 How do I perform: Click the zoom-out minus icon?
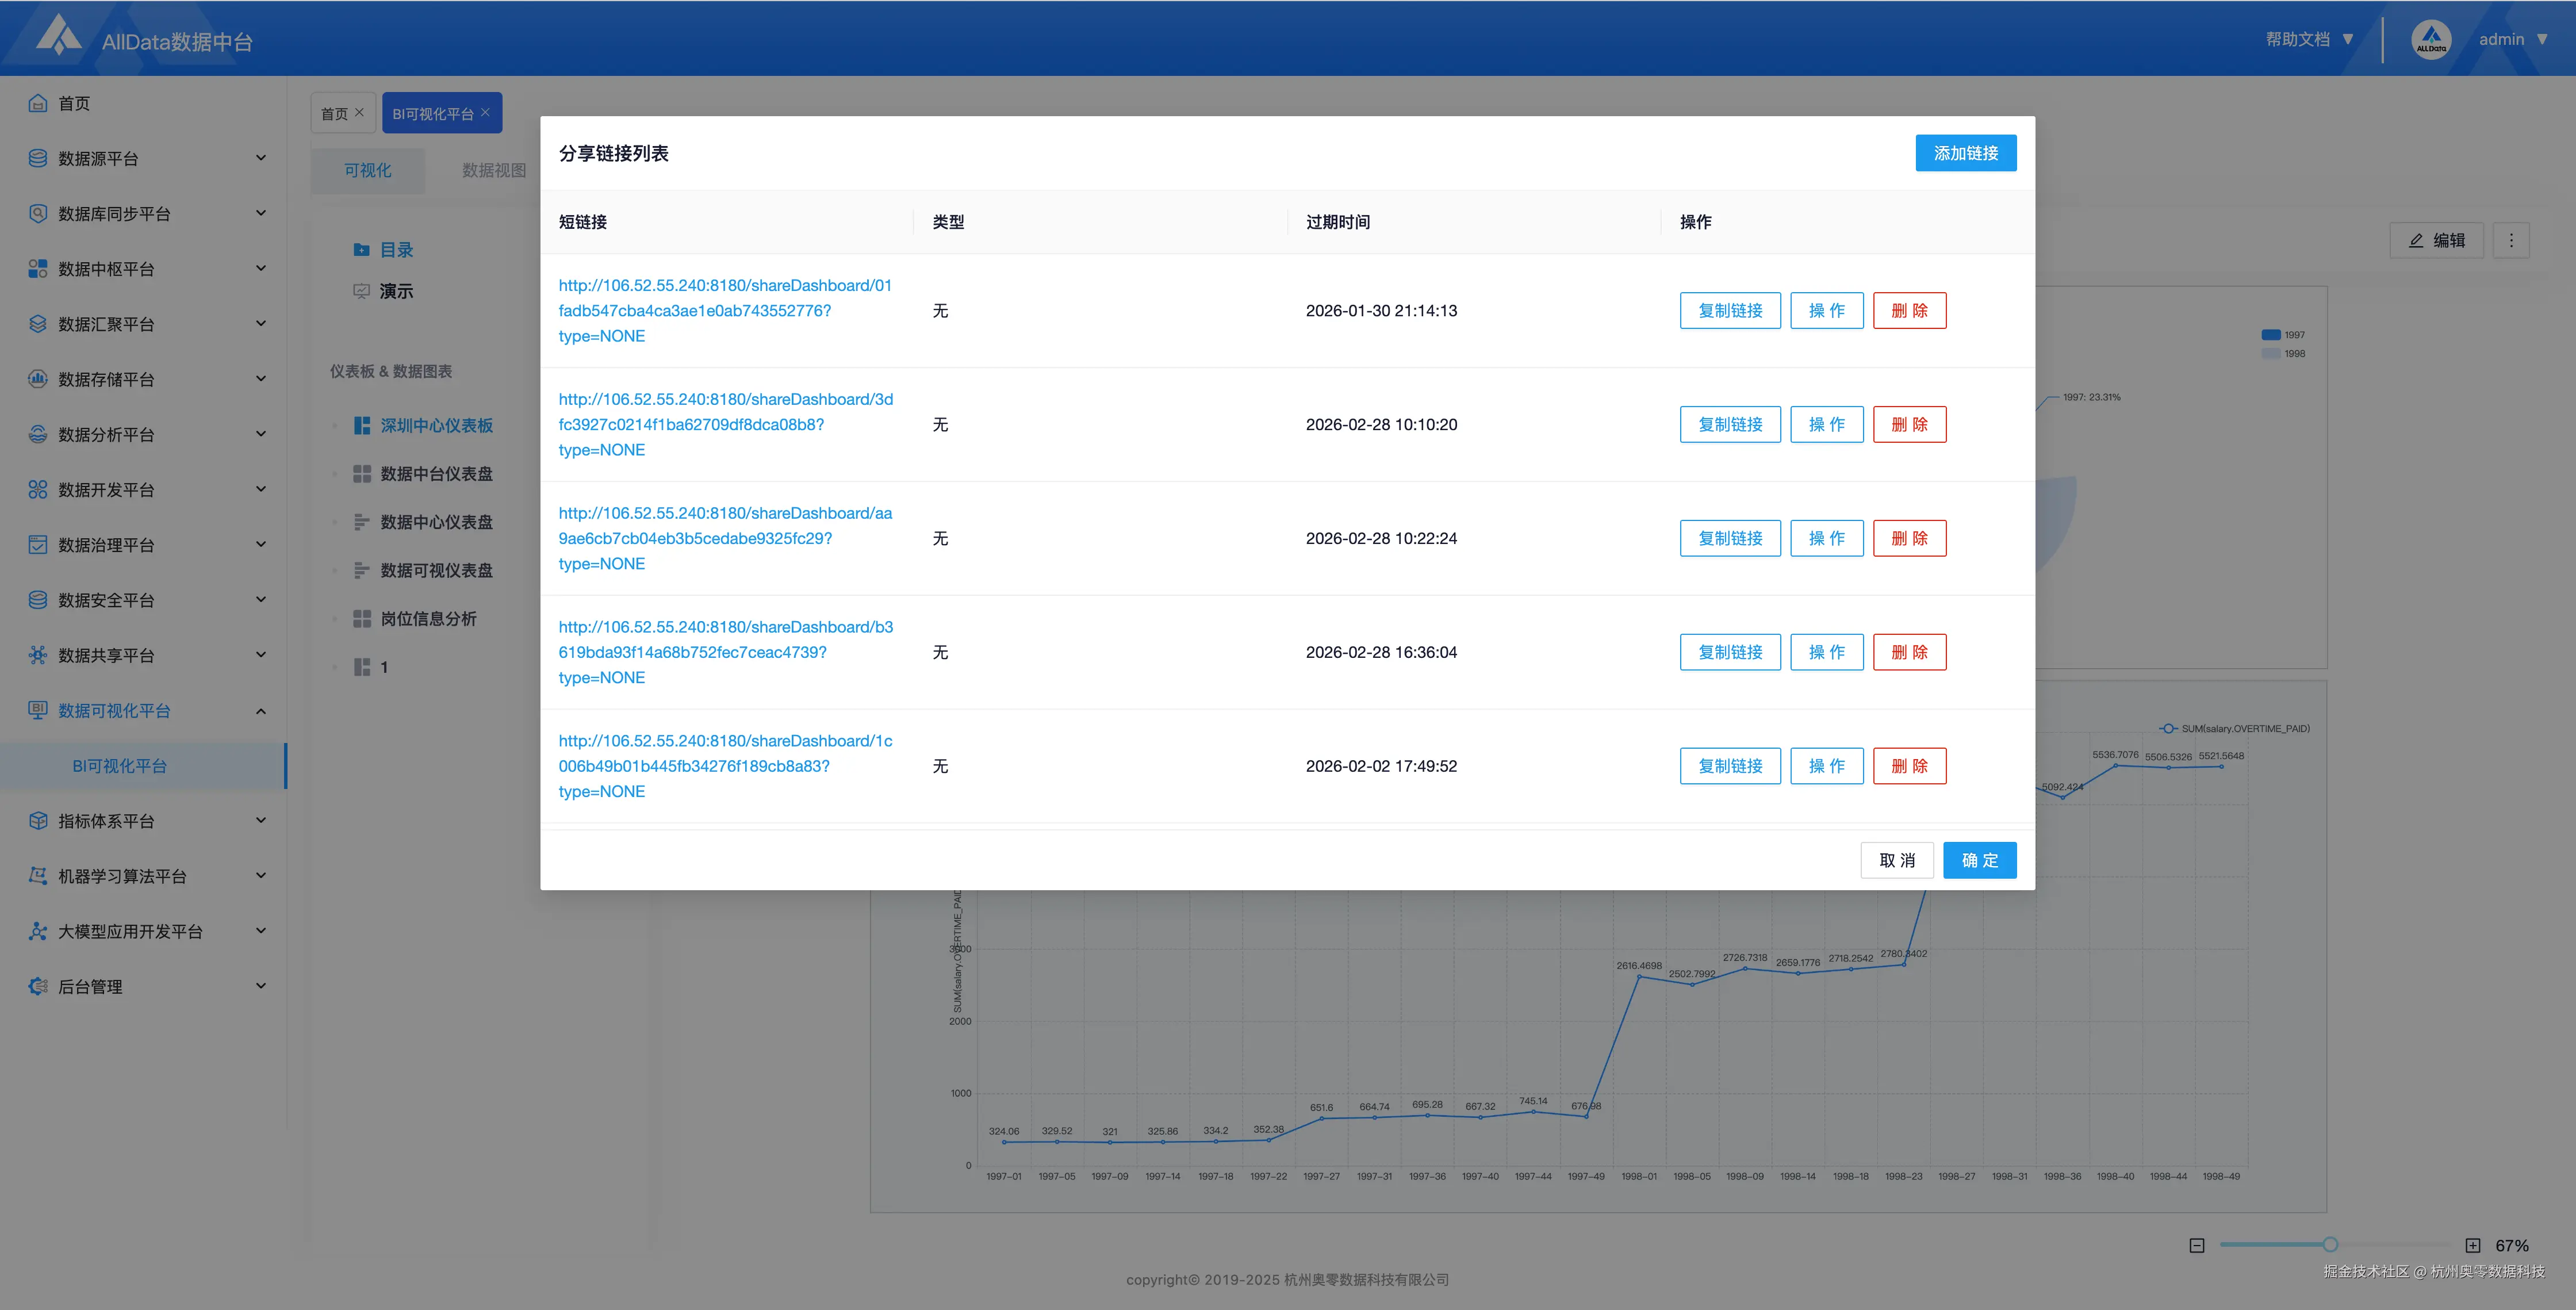(2197, 1245)
